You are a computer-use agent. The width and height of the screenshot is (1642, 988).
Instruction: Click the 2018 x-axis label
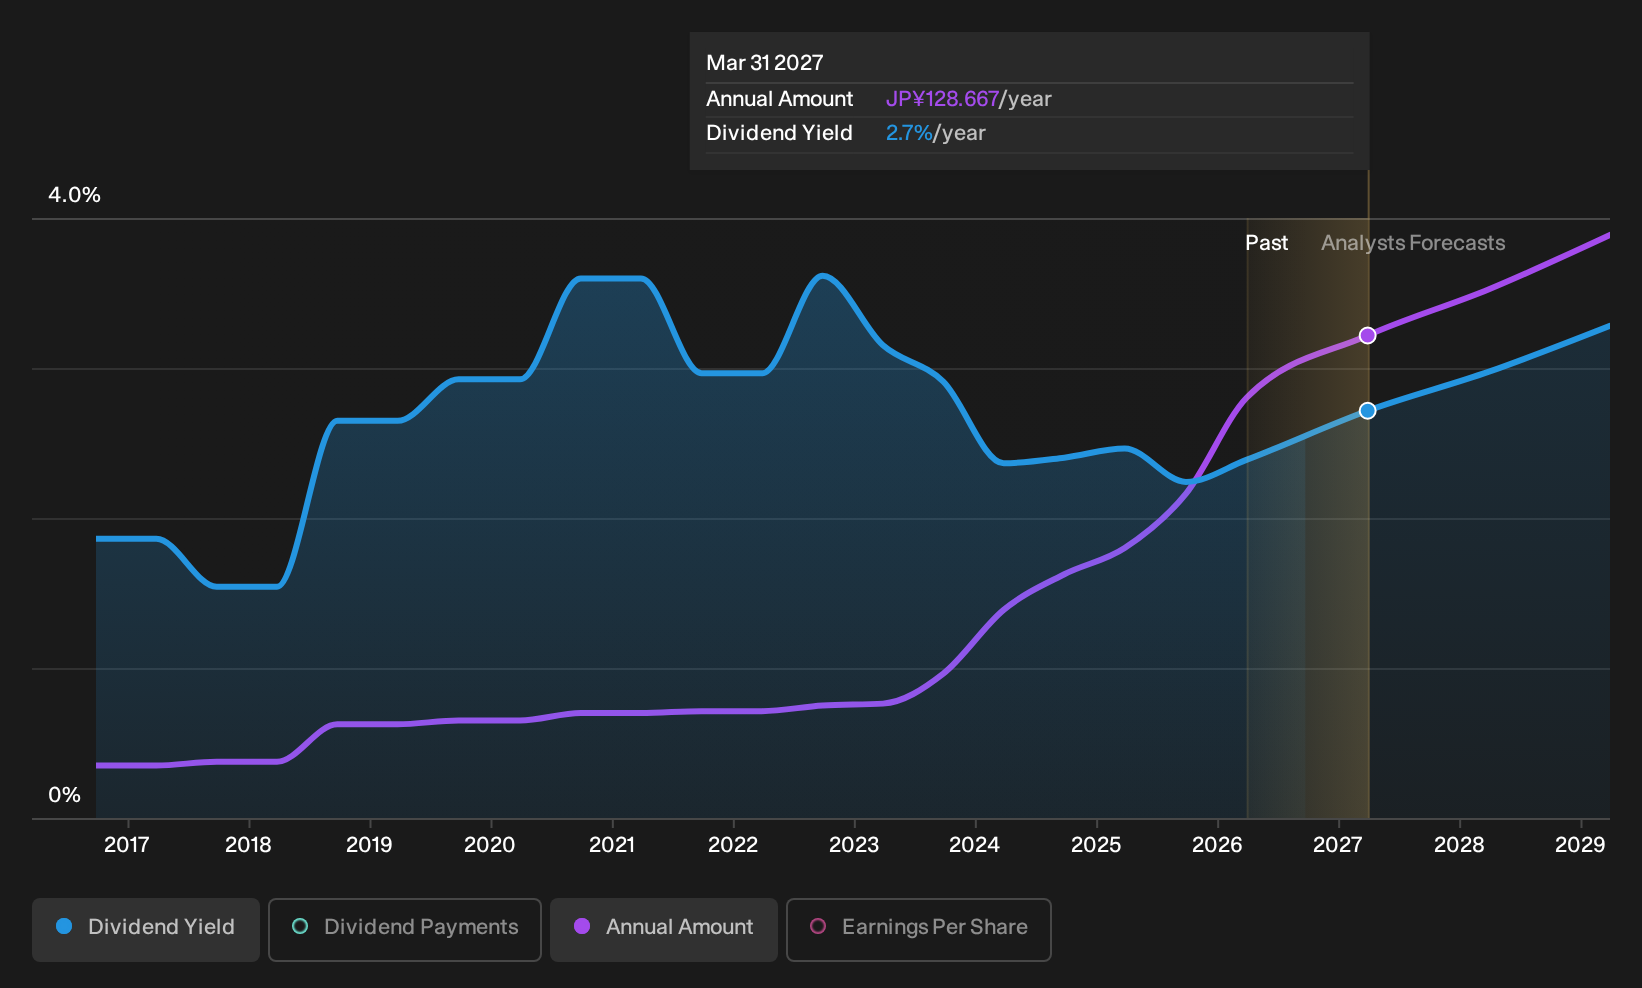[x=248, y=845]
